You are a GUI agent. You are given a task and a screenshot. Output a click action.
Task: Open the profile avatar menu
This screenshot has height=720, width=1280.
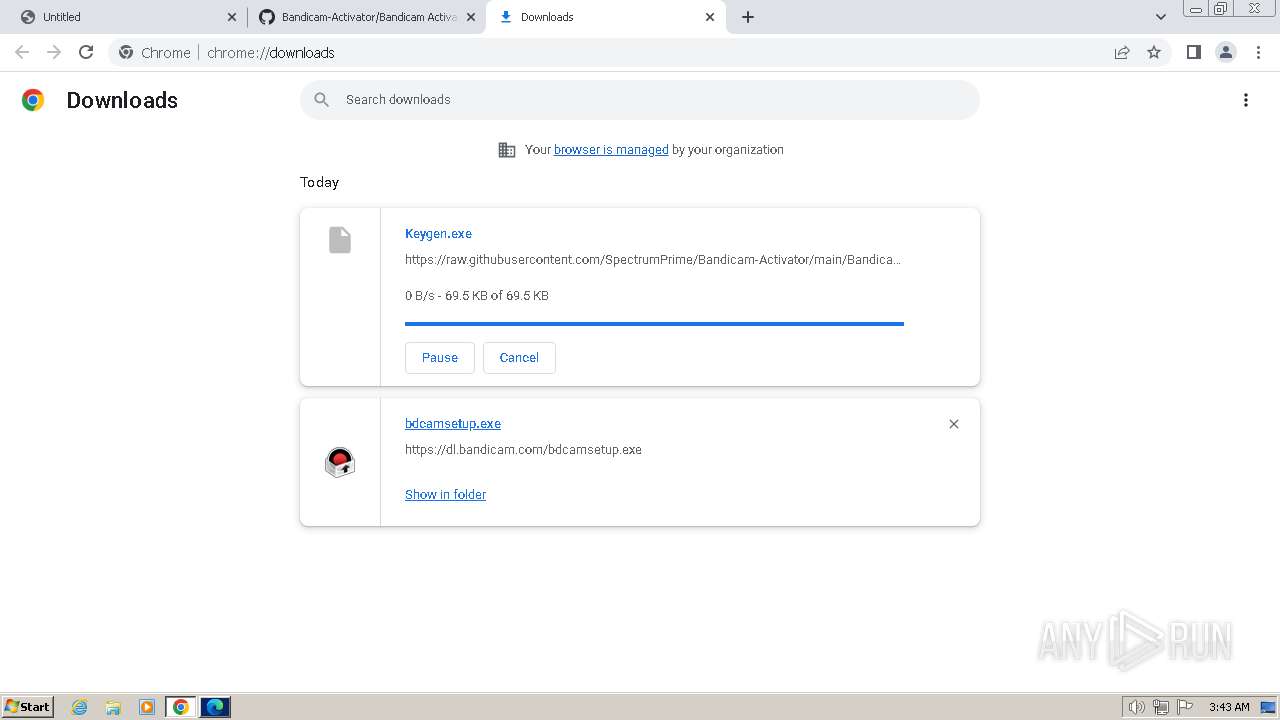point(1226,52)
